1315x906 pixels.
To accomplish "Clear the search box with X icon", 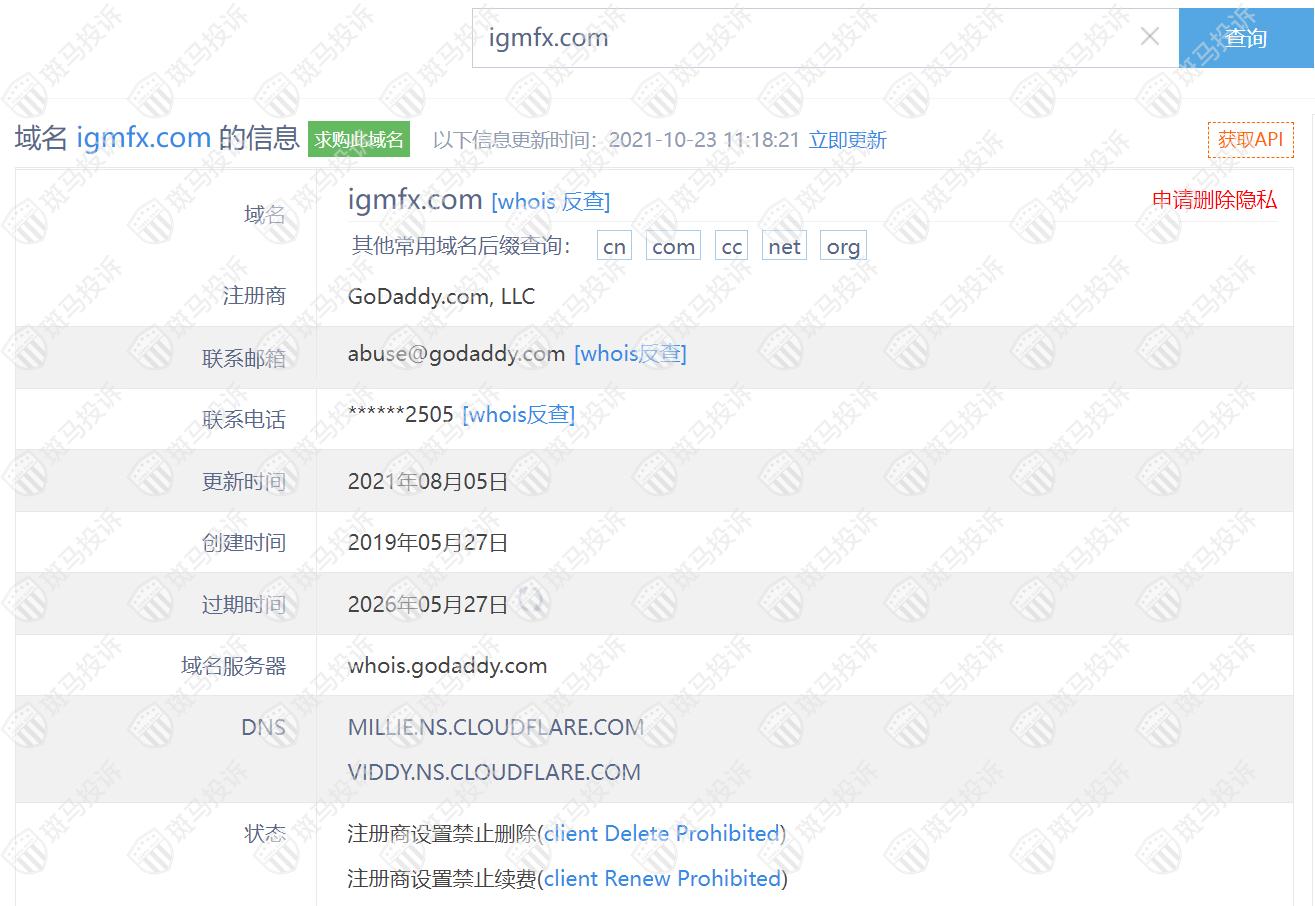I will [x=1150, y=37].
